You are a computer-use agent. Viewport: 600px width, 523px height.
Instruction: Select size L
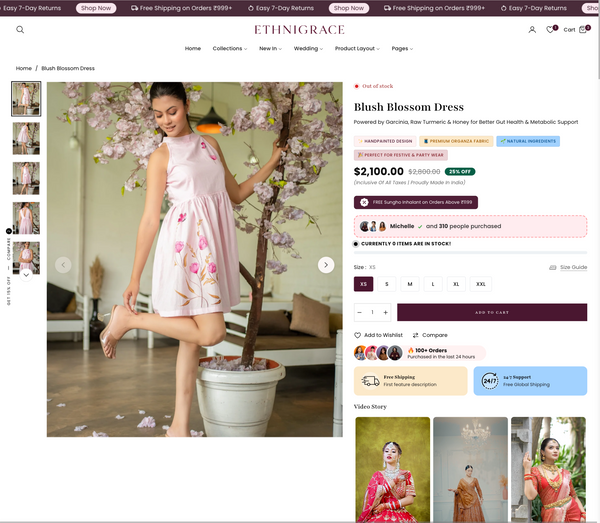pyautogui.click(x=433, y=284)
